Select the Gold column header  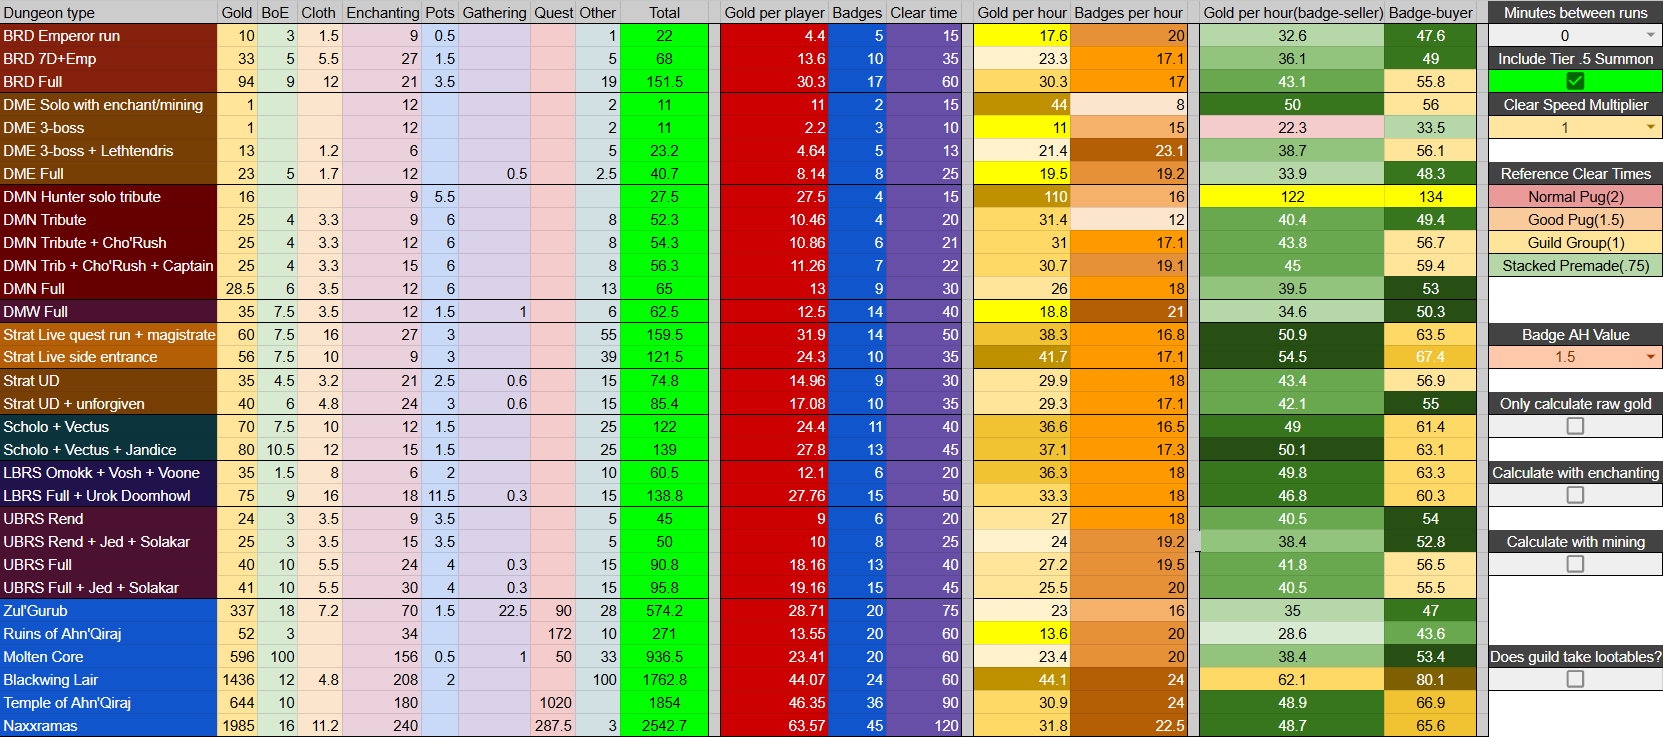pos(237,13)
